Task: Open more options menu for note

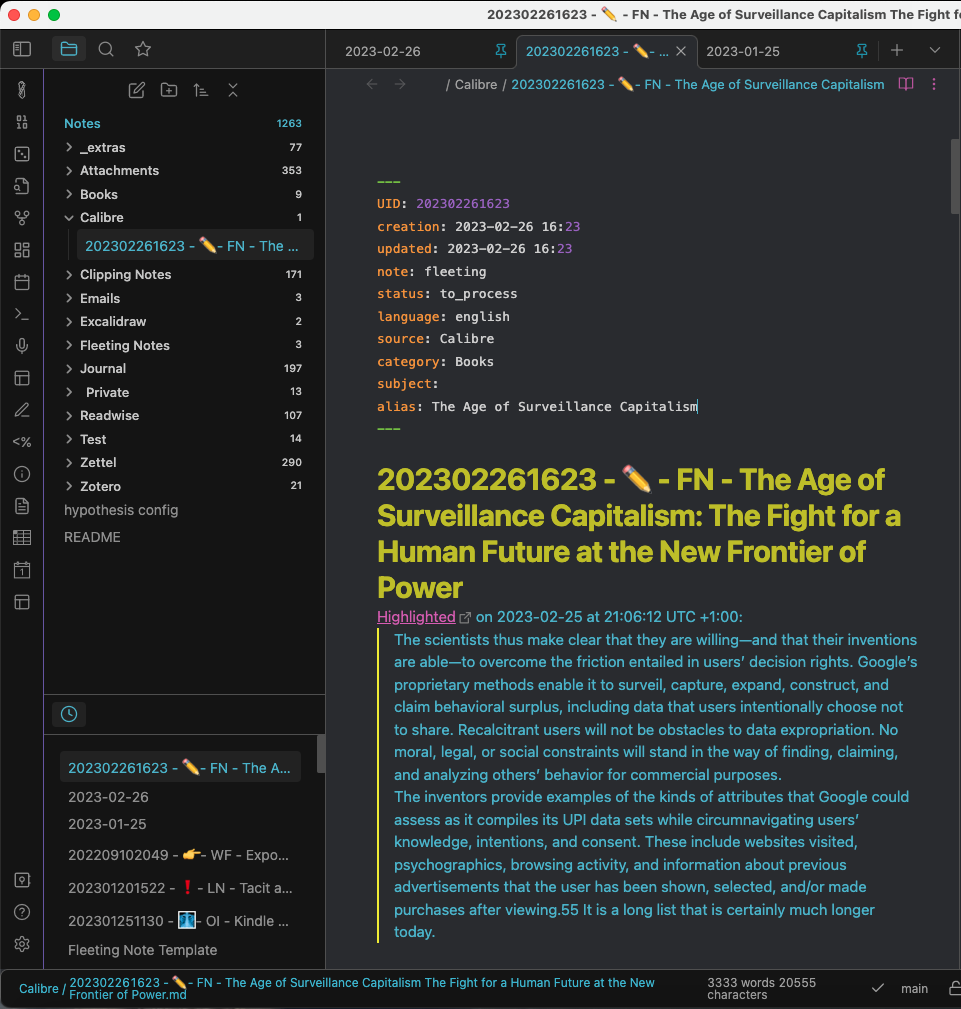Action: [x=934, y=84]
